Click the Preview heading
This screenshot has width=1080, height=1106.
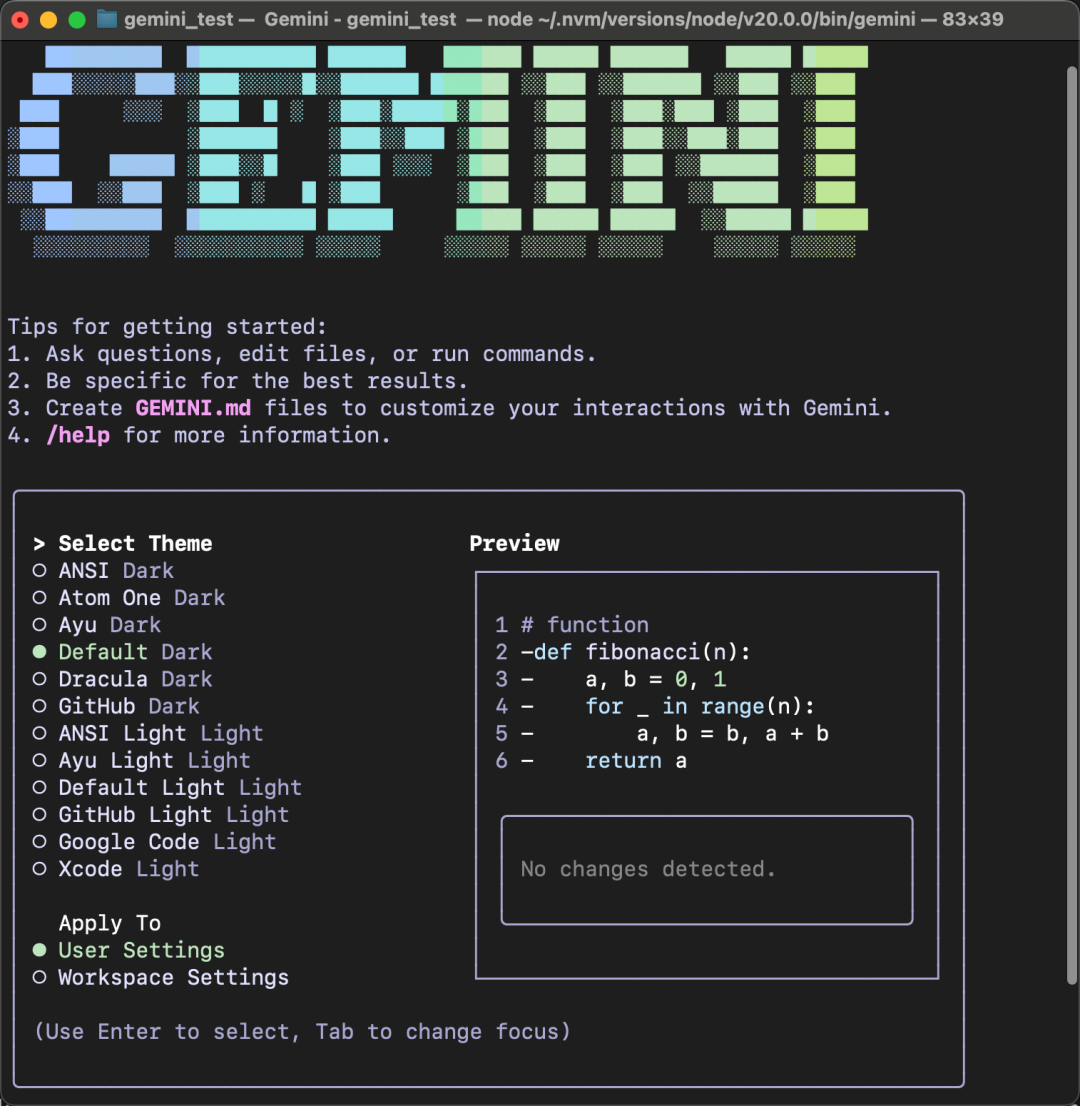tap(514, 544)
